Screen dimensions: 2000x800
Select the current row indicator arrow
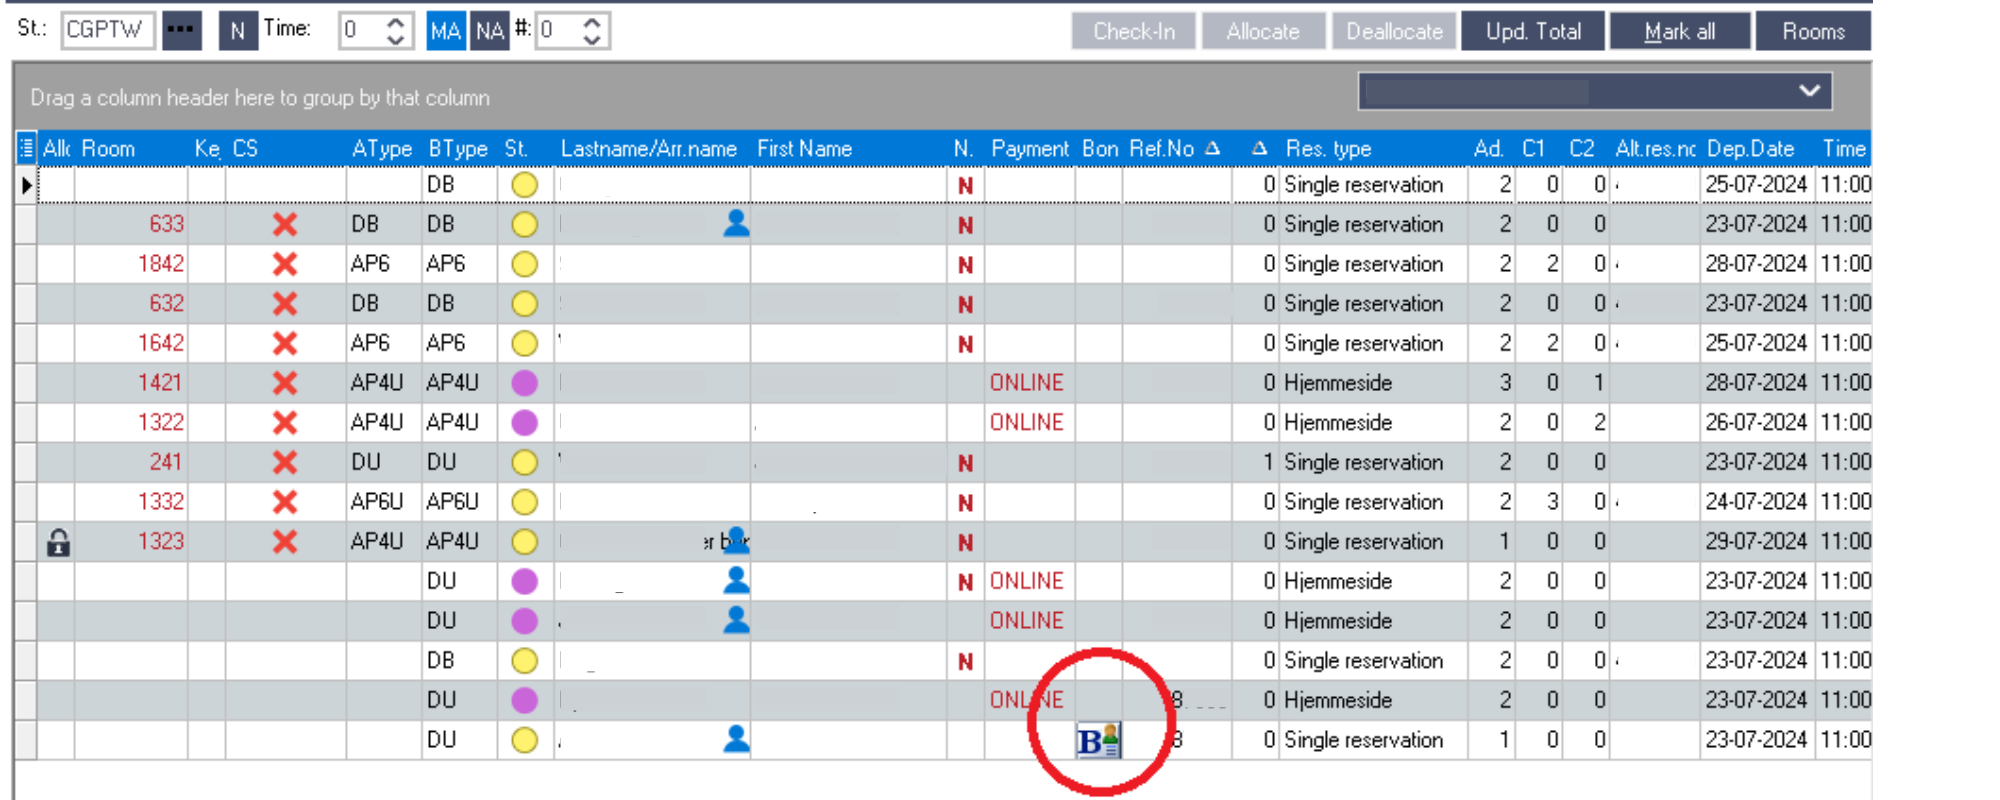(x=27, y=185)
